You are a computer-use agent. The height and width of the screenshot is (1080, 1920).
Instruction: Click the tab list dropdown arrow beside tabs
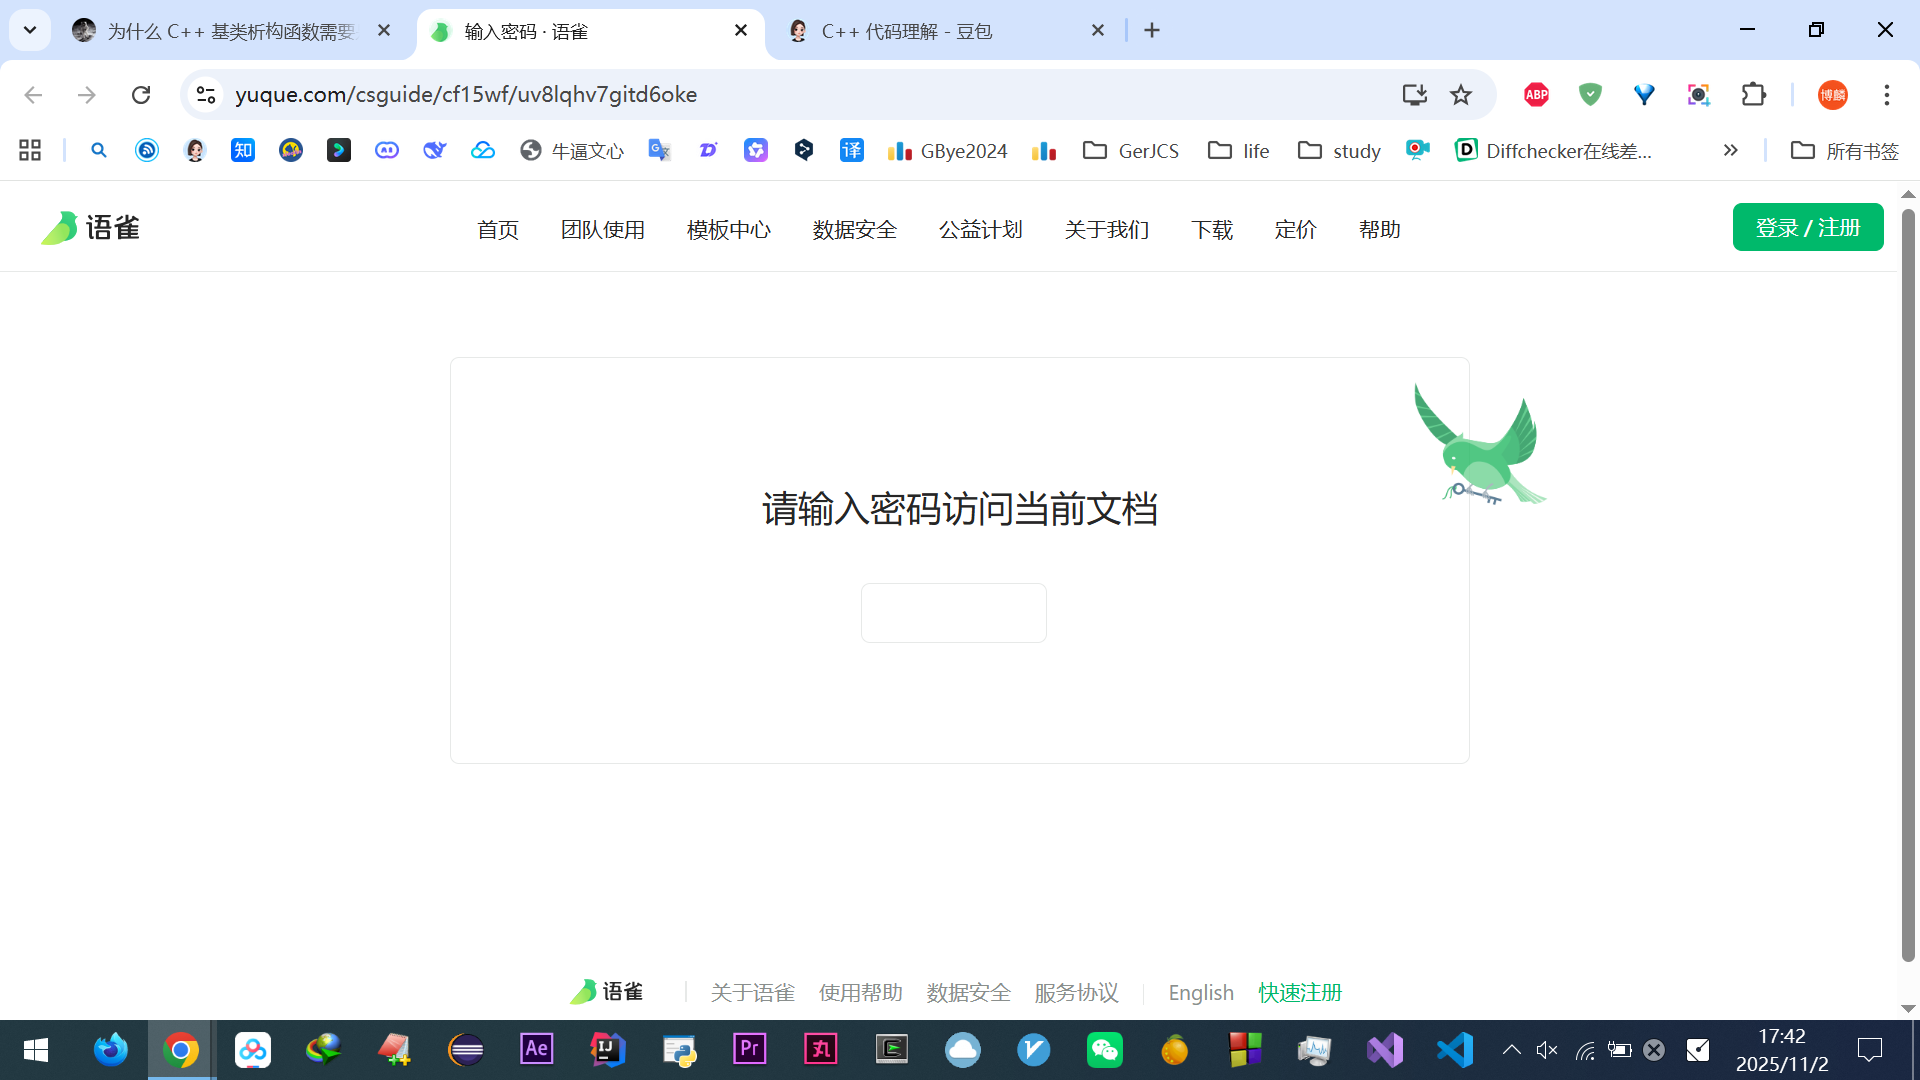29,30
